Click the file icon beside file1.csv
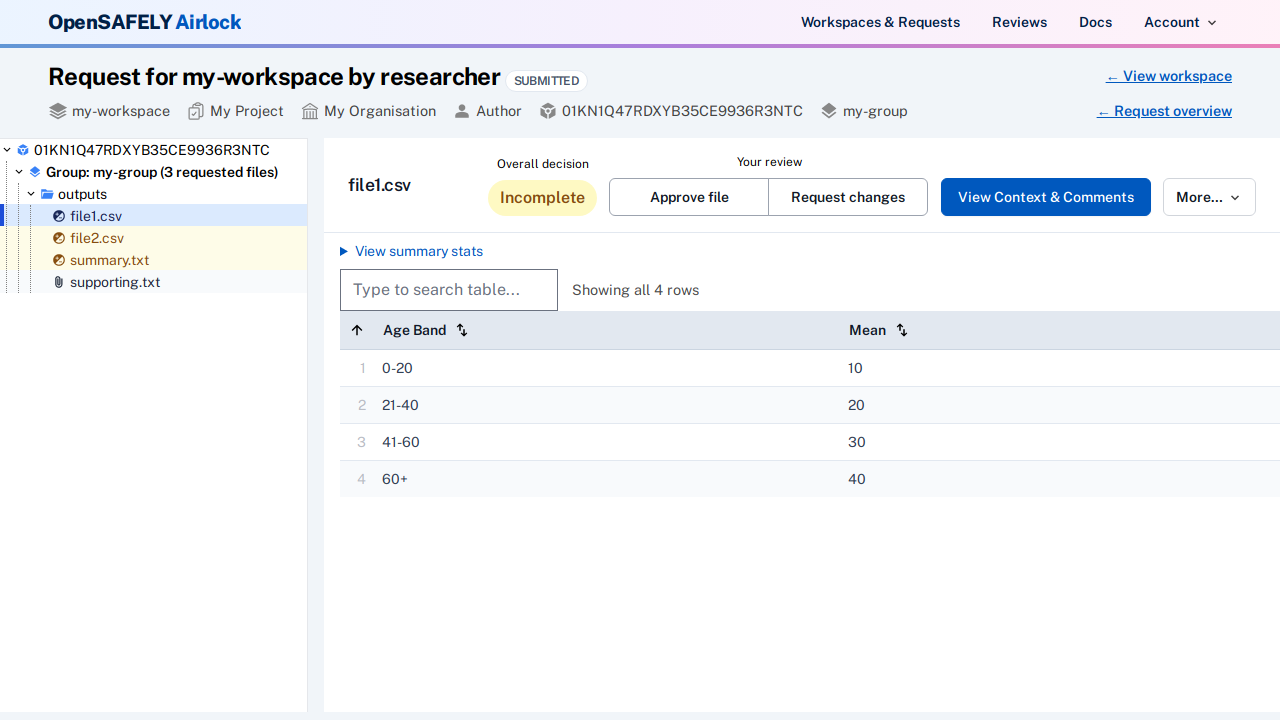The width and height of the screenshot is (1280, 720). coord(59,216)
